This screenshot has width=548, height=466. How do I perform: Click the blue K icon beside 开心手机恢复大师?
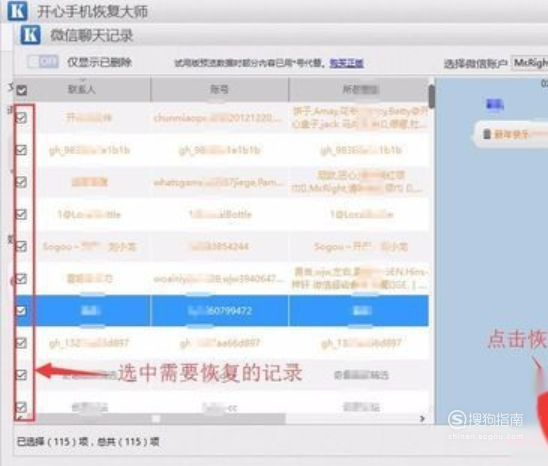(17, 11)
